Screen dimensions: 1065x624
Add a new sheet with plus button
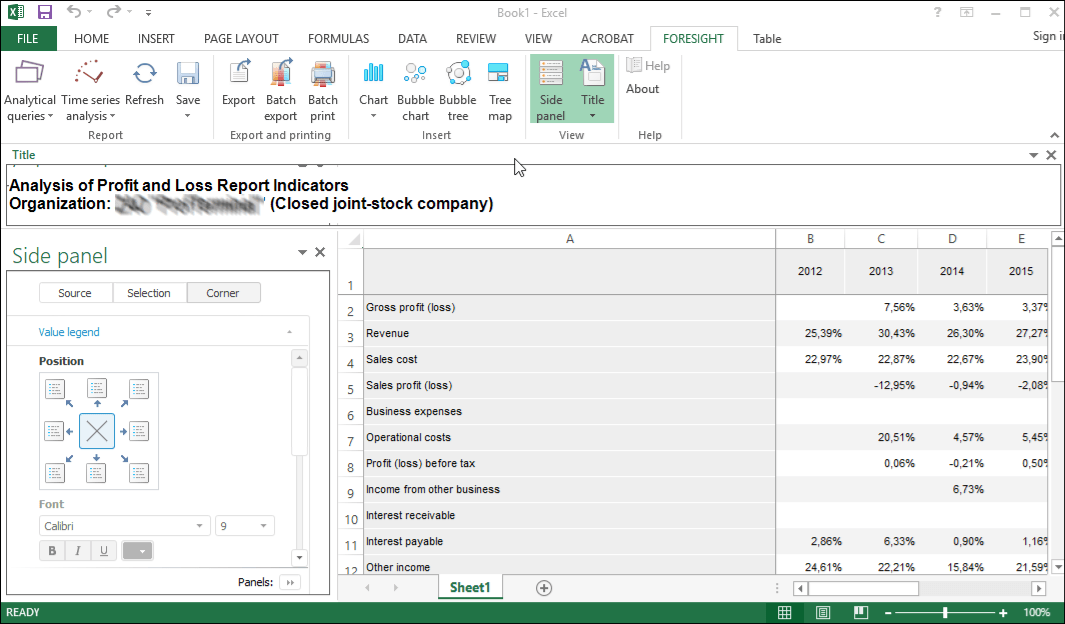[x=544, y=588]
